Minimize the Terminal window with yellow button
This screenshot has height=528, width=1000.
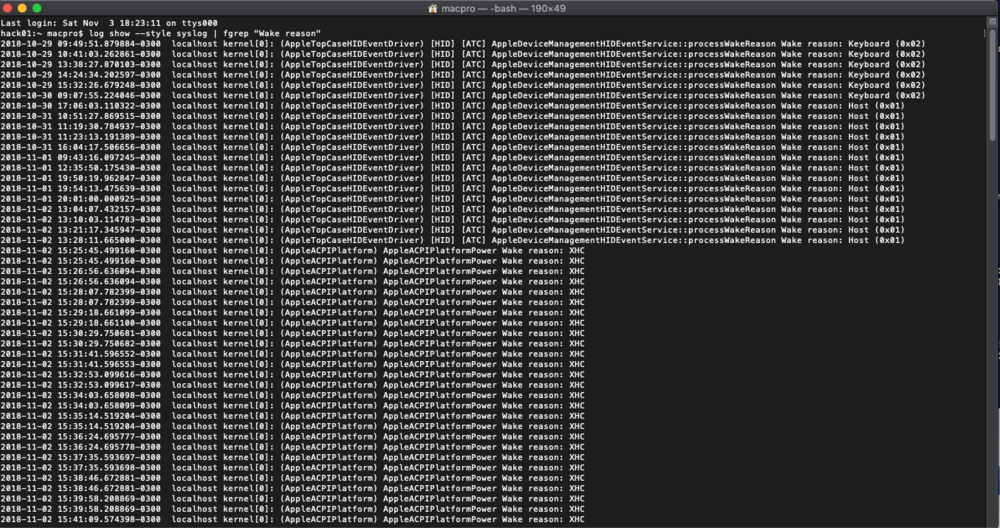click(22, 8)
